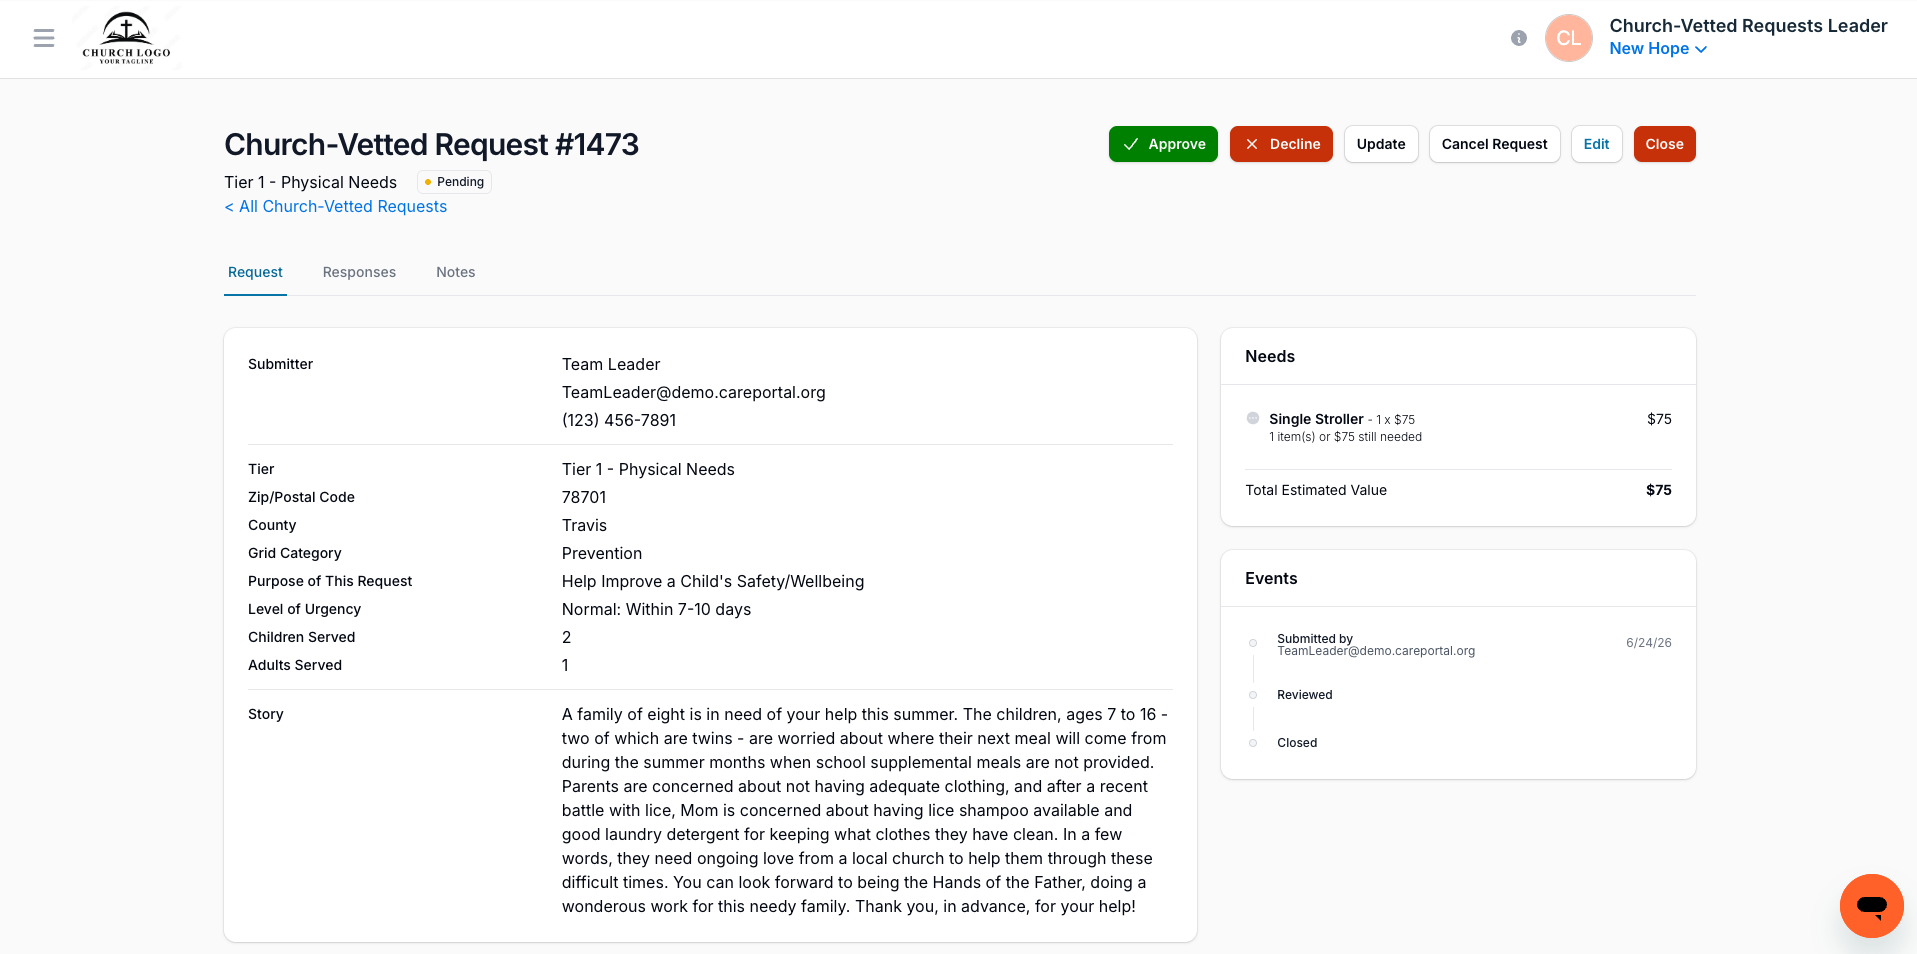This screenshot has height=954, width=1917.
Task: Decline the request with red button
Action: pos(1281,144)
